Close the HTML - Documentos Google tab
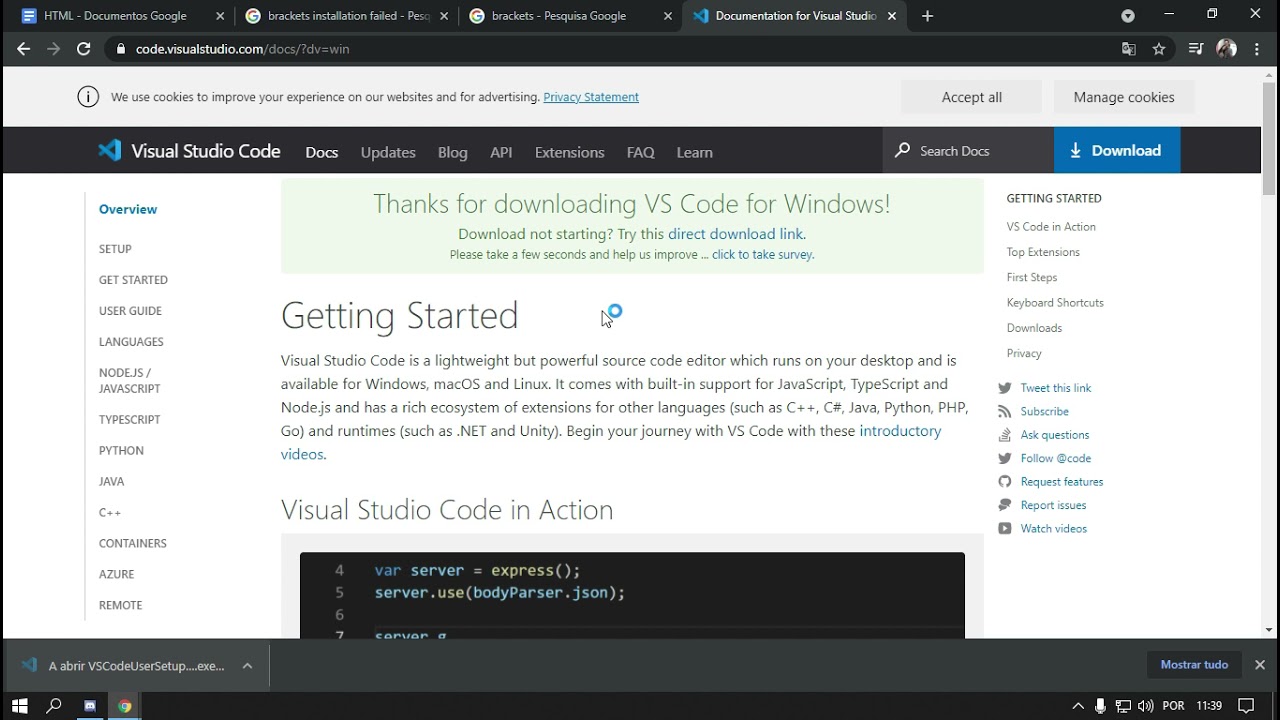The image size is (1280, 720). click(x=220, y=16)
